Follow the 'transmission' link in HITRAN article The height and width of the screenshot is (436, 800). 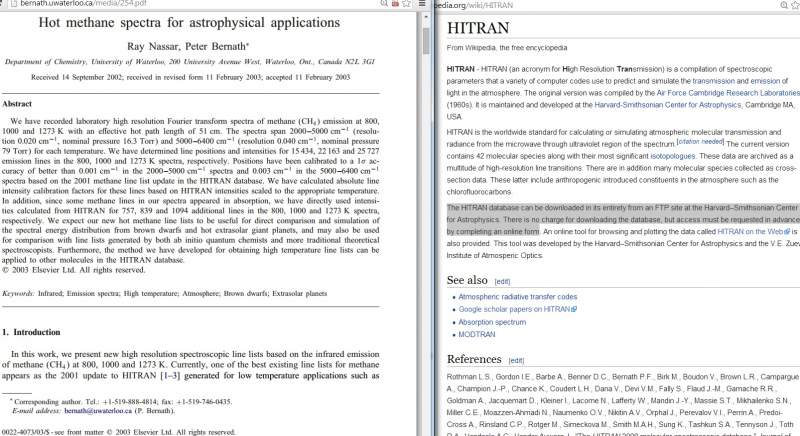pyautogui.click(x=714, y=81)
